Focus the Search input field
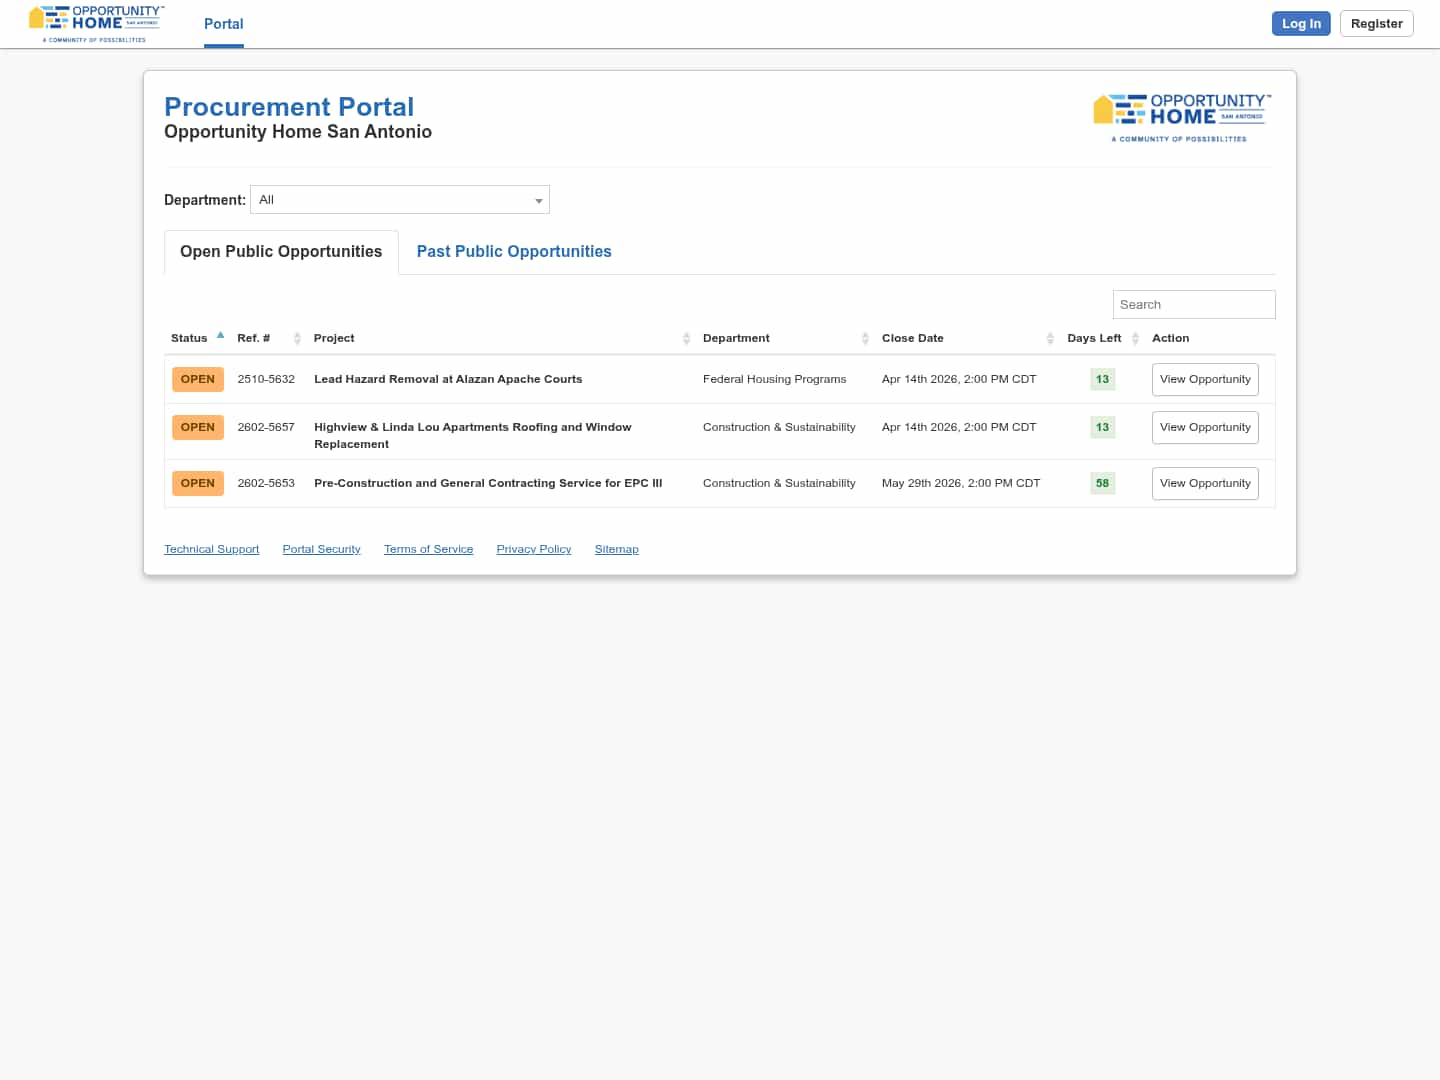The image size is (1440, 1080). click(x=1193, y=305)
